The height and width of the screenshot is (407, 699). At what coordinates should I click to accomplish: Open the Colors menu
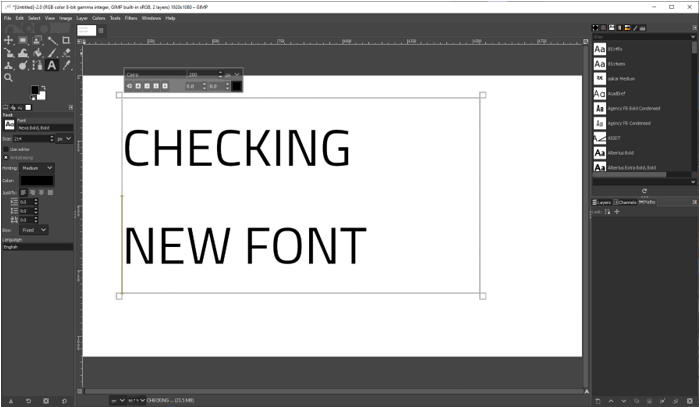[x=99, y=18]
